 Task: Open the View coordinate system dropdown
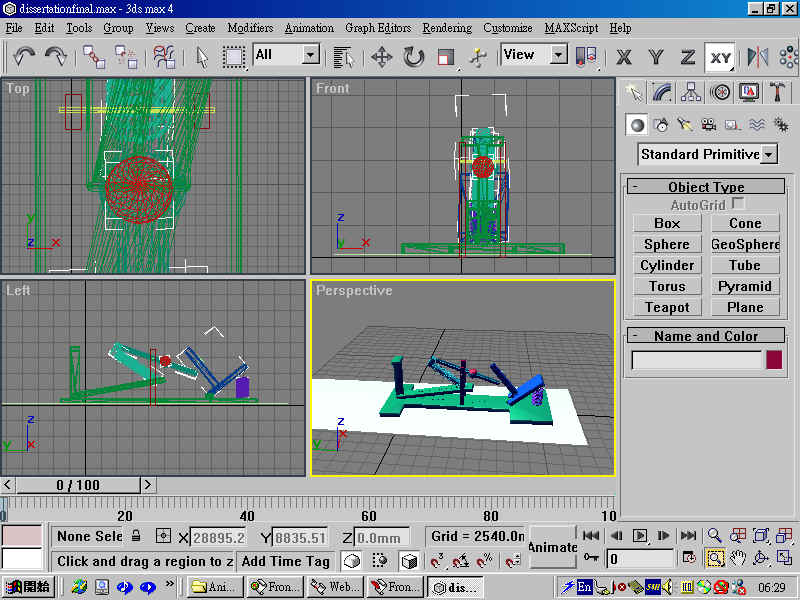(534, 55)
